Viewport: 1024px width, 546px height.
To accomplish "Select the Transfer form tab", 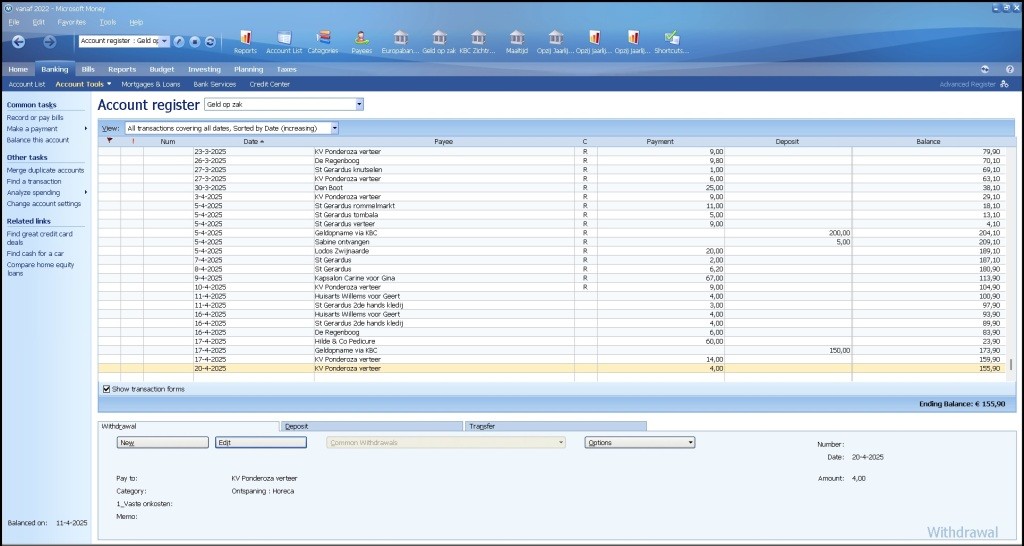I will tap(555, 426).
